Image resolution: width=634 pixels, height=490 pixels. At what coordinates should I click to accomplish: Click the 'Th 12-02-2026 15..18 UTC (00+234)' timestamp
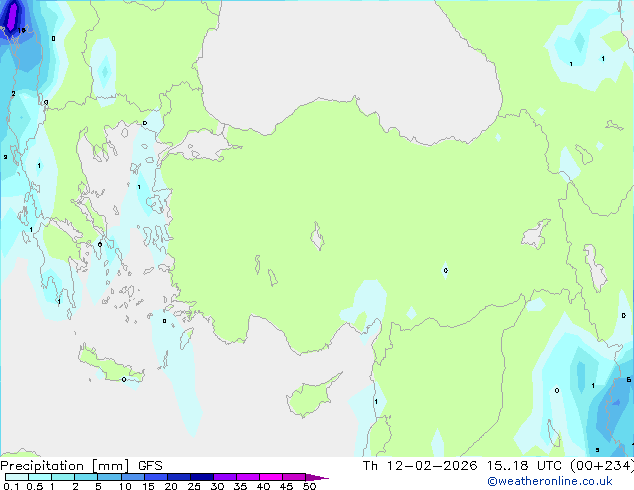498,466
